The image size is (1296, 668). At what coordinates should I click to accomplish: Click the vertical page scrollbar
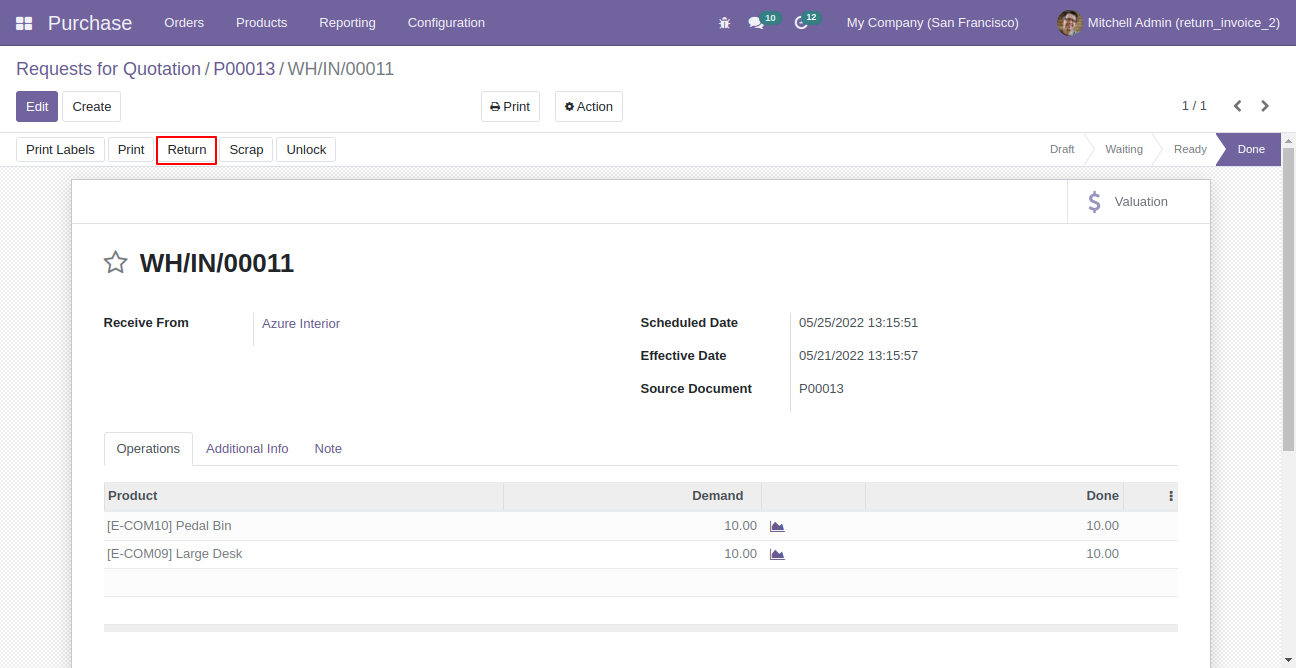pyautogui.click(x=1288, y=300)
